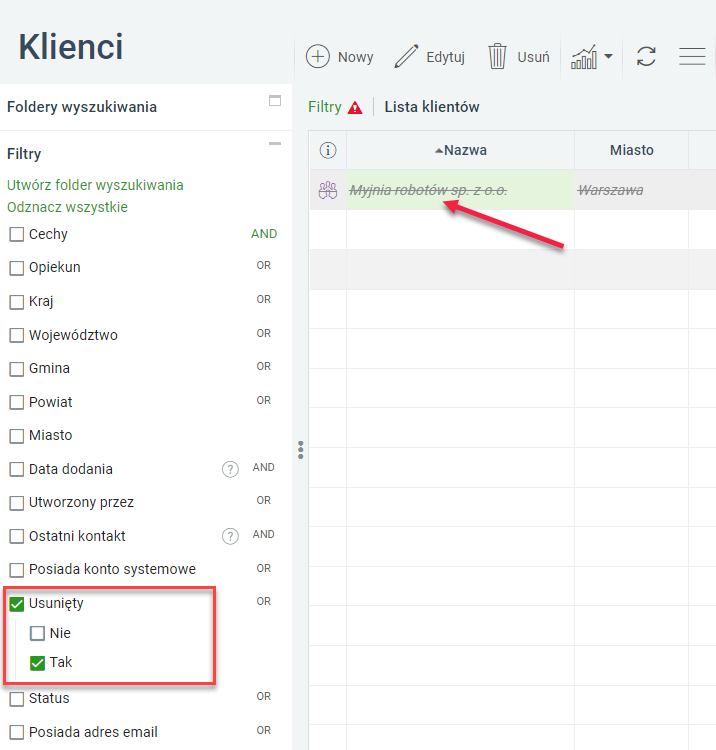Enable the Status filter checkbox
The height and width of the screenshot is (750, 716).
click(x=17, y=699)
